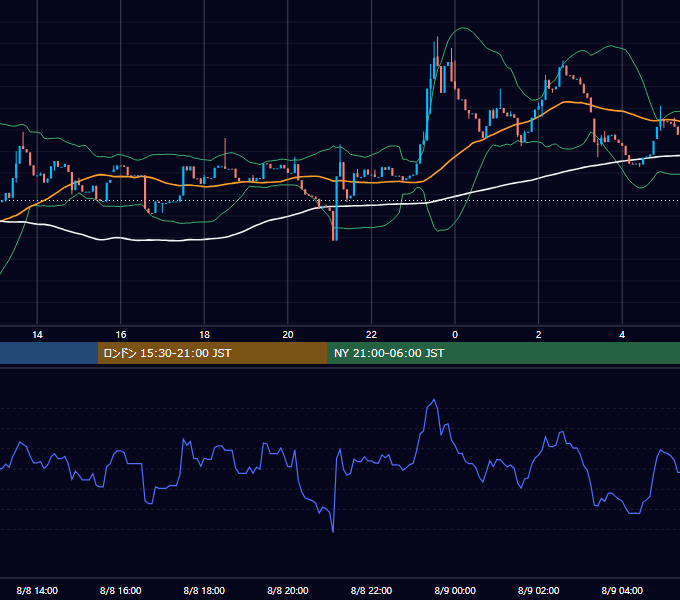The width and height of the screenshot is (680, 600).
Task: Click the highest candle wick before midnight
Action: [438, 38]
